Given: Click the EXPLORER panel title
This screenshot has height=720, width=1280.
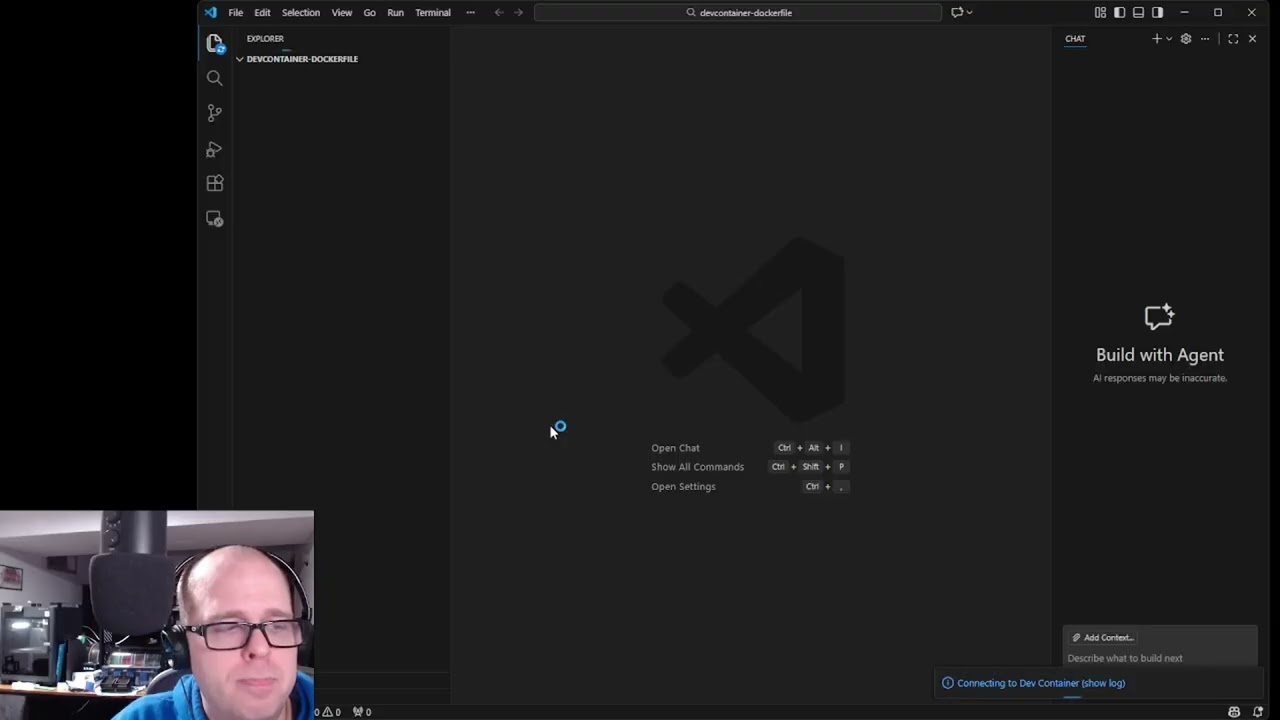Looking at the screenshot, I should click(265, 39).
